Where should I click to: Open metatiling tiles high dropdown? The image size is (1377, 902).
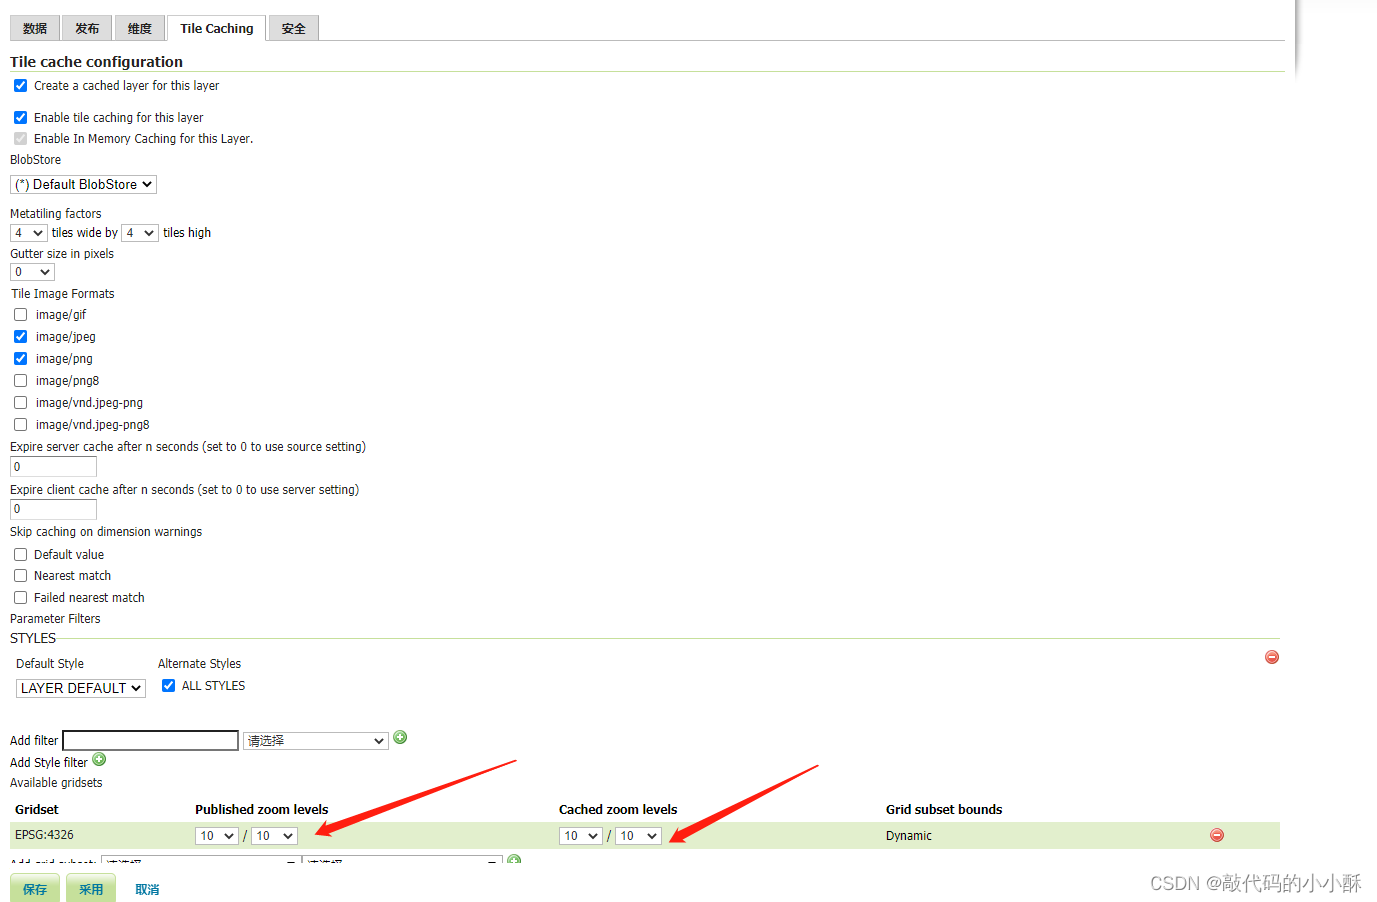pos(140,233)
